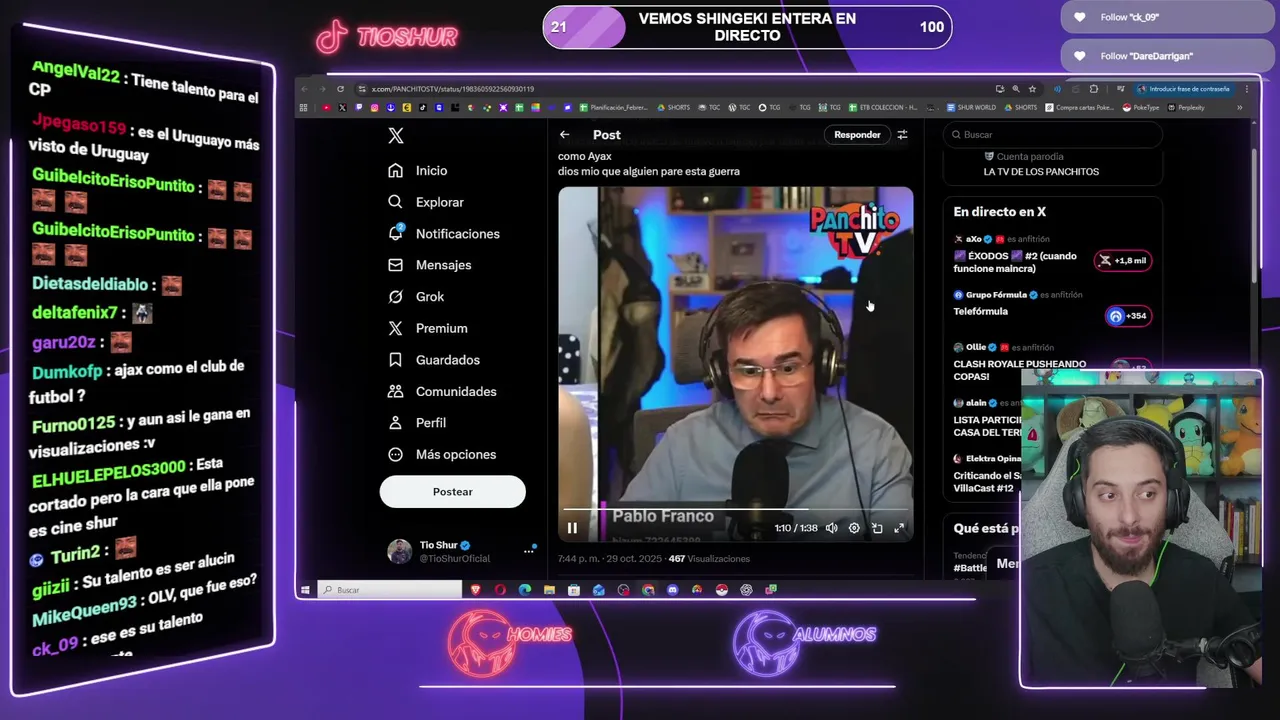
Task: Open Planificación_Febrer bookmark
Action: 613,108
